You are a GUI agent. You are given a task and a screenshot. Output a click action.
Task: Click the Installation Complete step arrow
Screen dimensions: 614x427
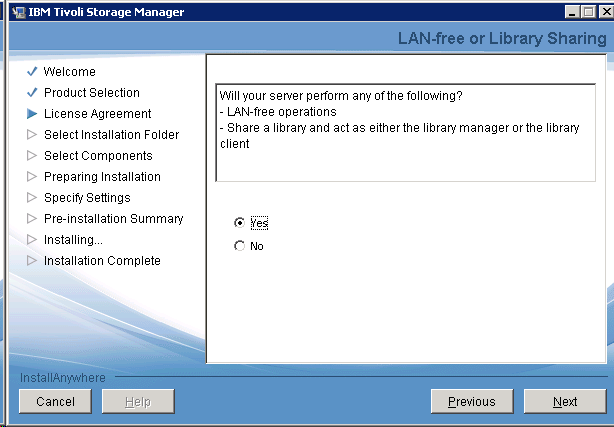click(33, 261)
